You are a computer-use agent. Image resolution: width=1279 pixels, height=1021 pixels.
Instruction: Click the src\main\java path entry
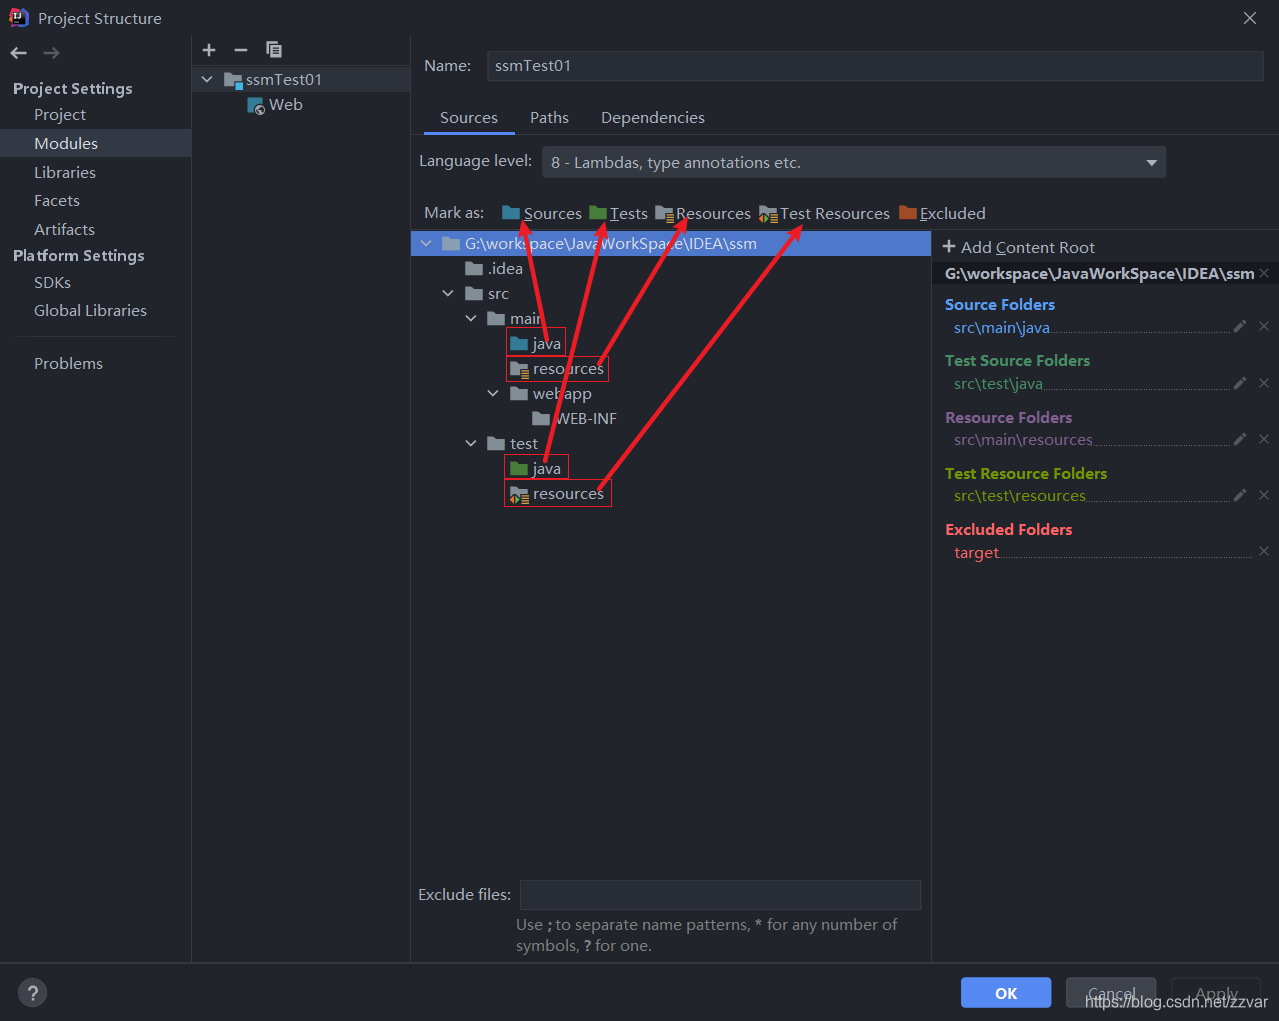click(x=1002, y=328)
